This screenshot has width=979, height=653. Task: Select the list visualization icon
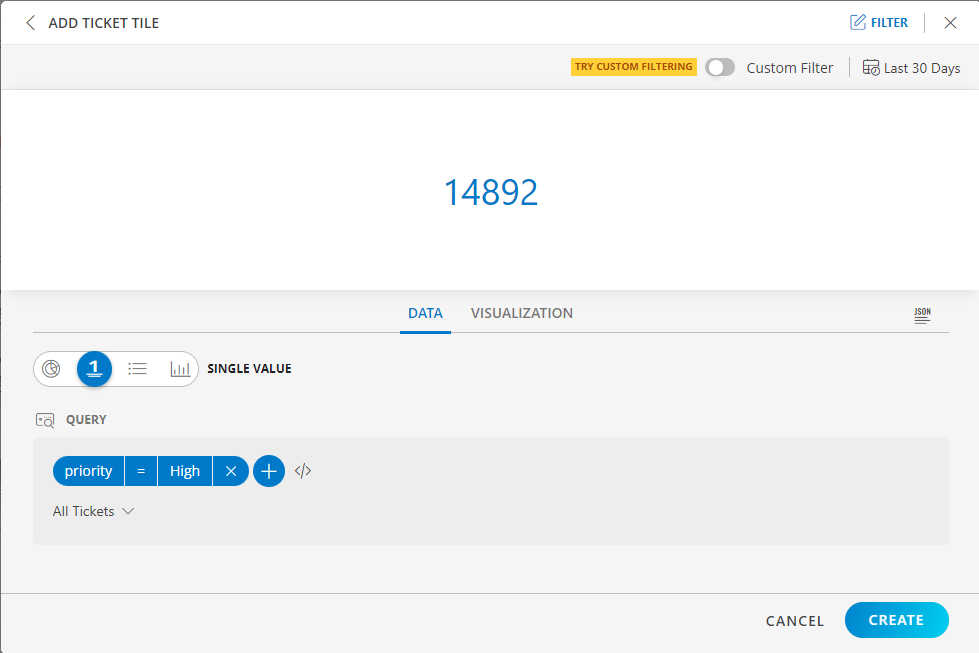point(137,368)
